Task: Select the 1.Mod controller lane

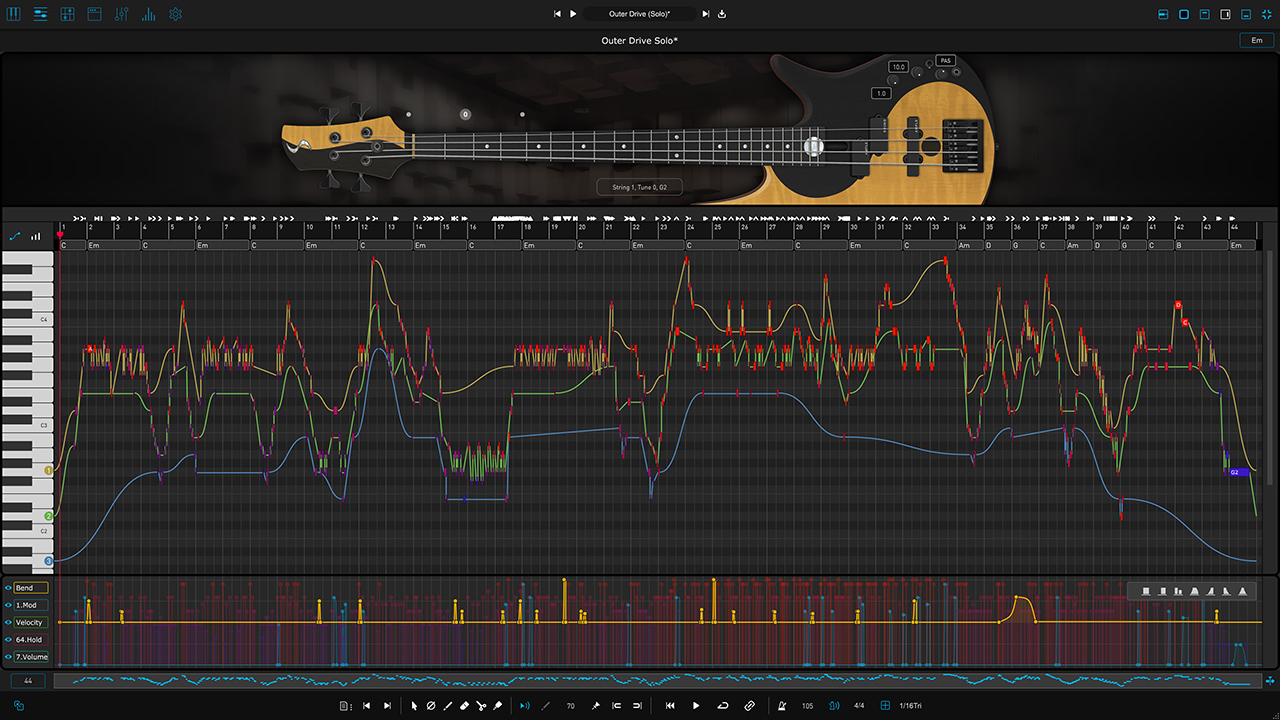Action: (x=31, y=605)
